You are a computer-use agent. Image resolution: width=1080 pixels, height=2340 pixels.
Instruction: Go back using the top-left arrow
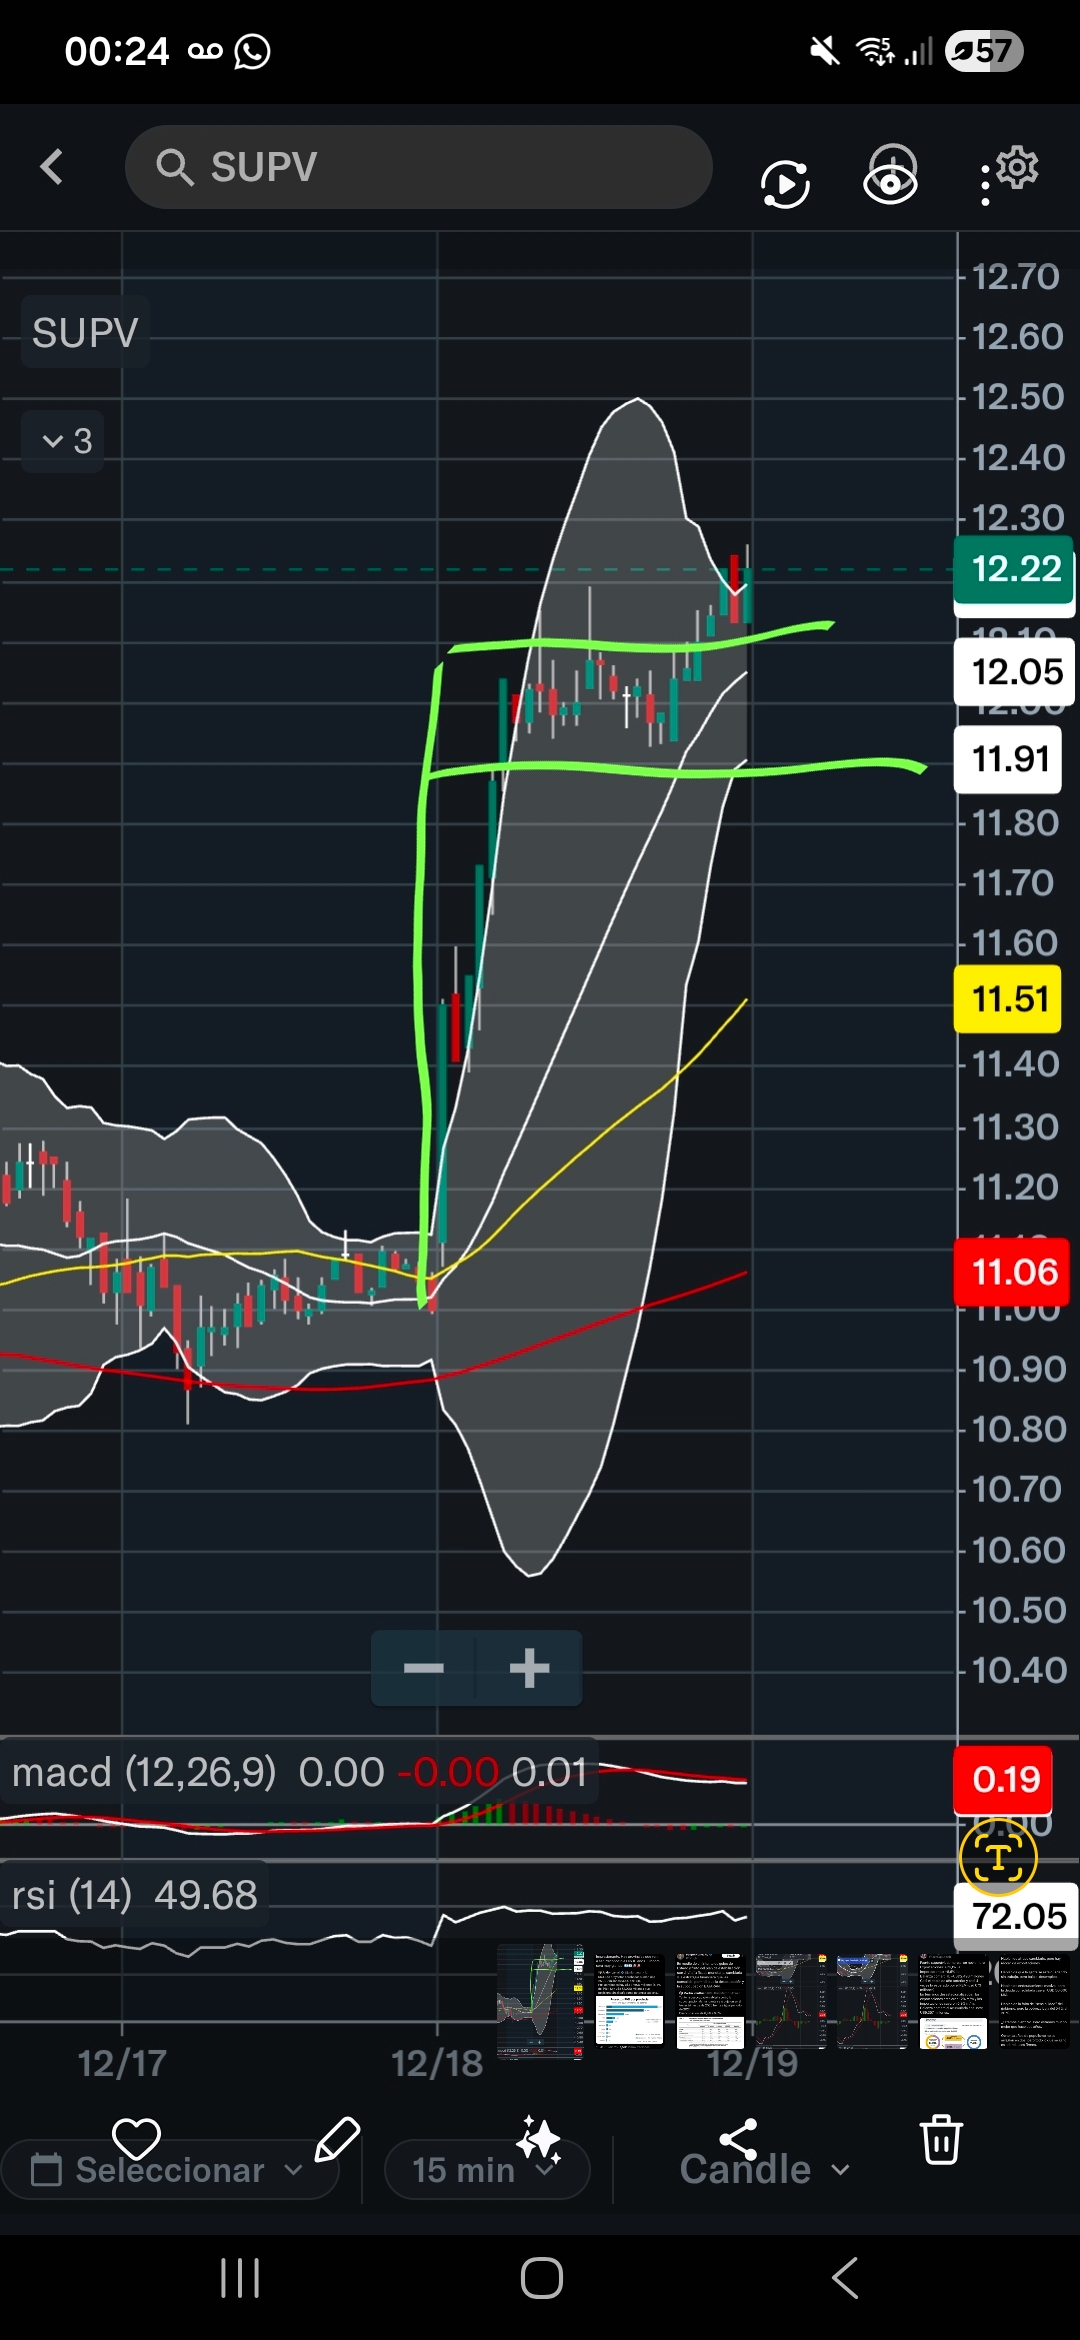[x=52, y=167]
